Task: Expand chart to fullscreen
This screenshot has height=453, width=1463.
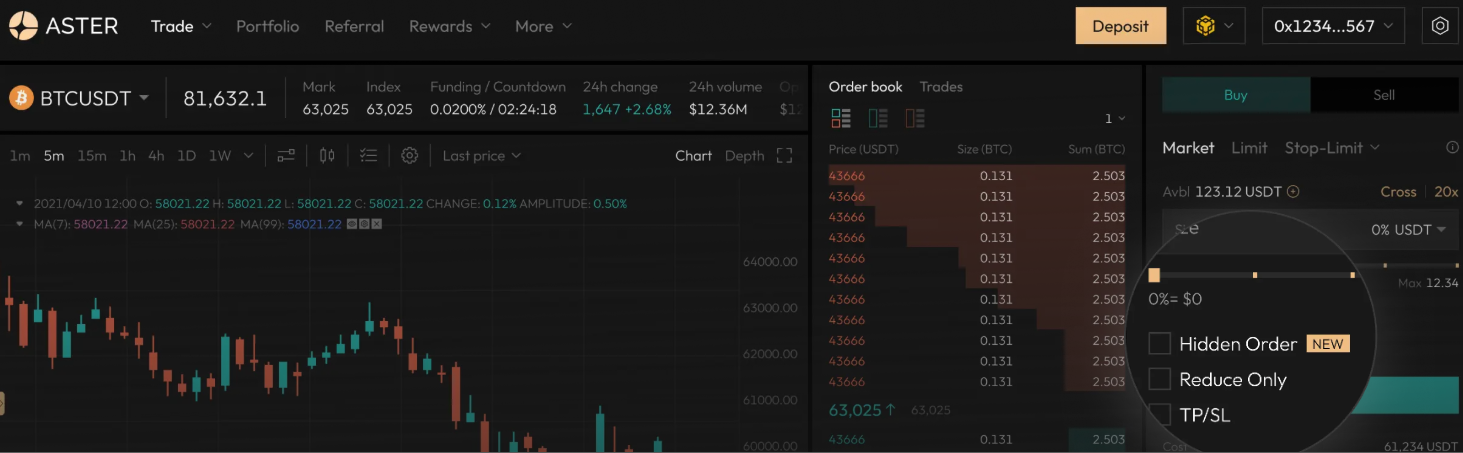Action: (x=784, y=155)
